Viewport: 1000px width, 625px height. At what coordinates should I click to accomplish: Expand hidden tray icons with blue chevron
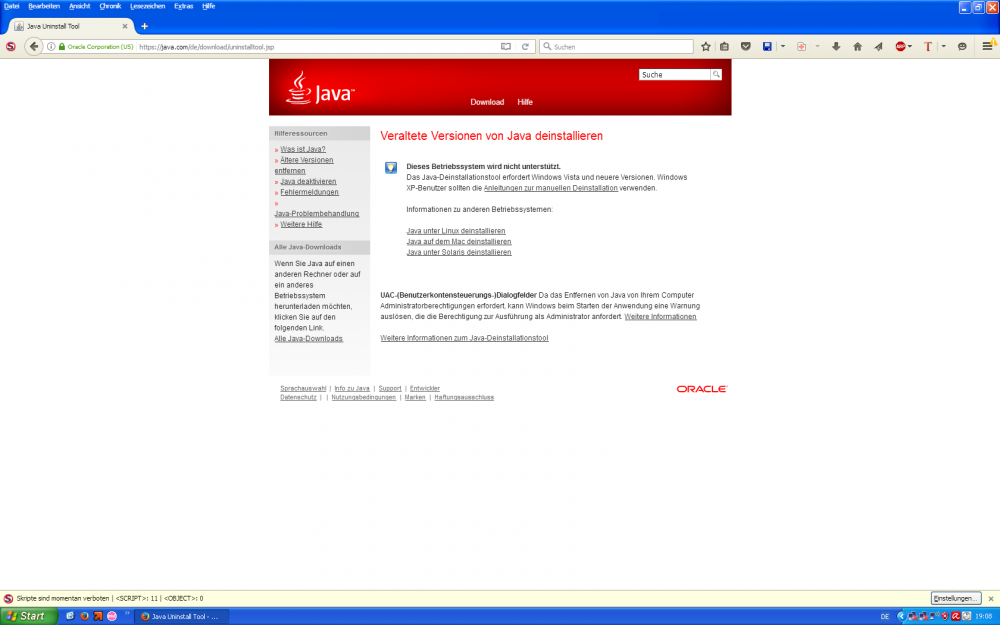click(901, 616)
